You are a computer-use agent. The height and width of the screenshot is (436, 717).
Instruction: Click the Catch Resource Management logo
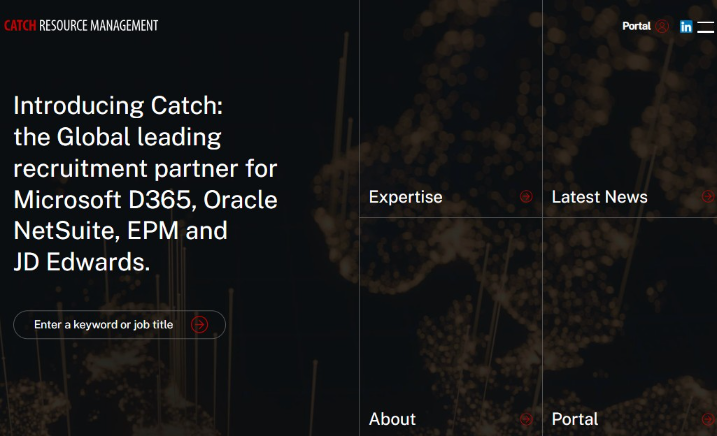point(81,26)
